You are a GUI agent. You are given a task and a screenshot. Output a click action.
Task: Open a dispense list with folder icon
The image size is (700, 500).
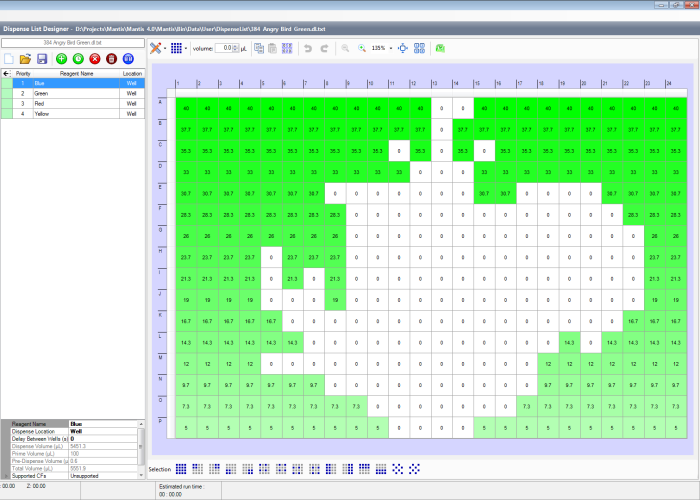(26, 59)
